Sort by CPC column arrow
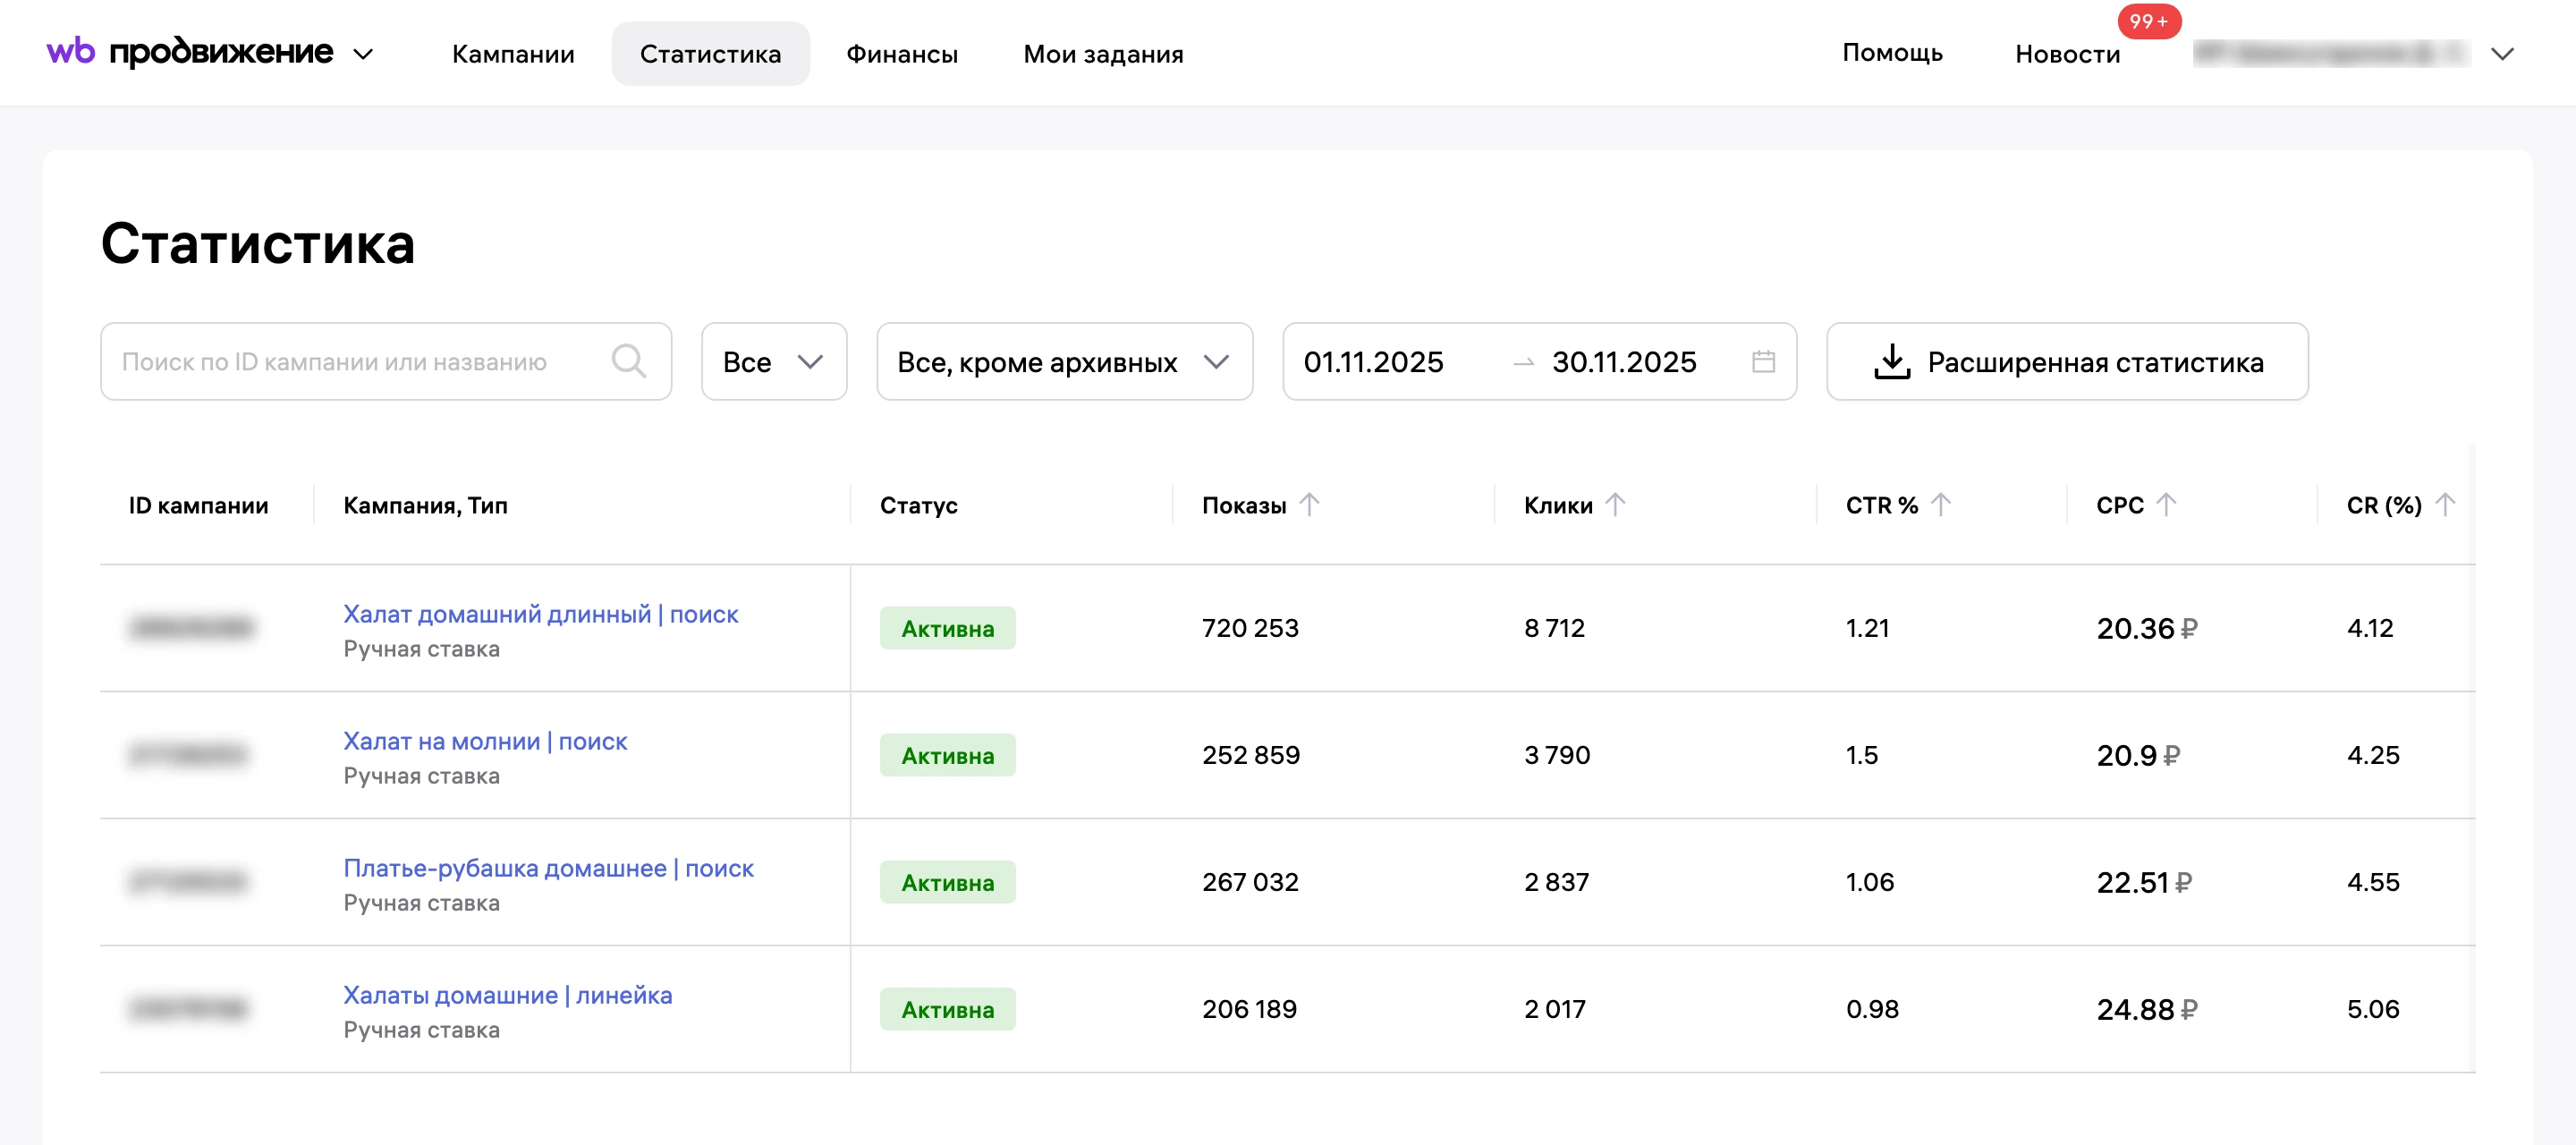 pos(2166,505)
